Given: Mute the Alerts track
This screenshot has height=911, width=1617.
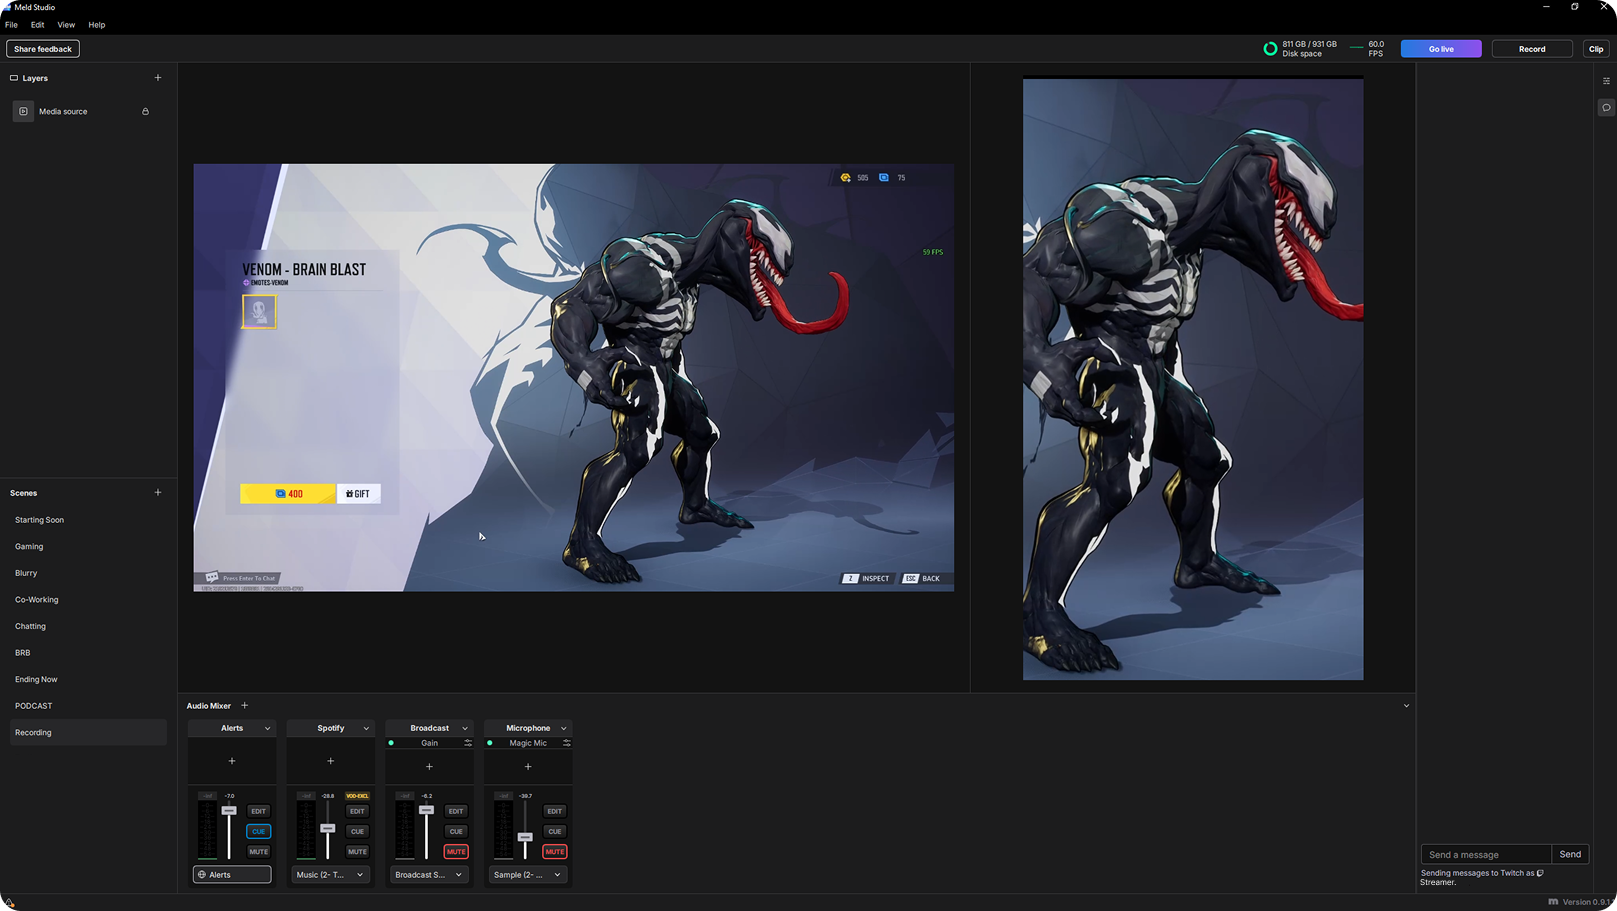Looking at the screenshot, I should coord(258,852).
